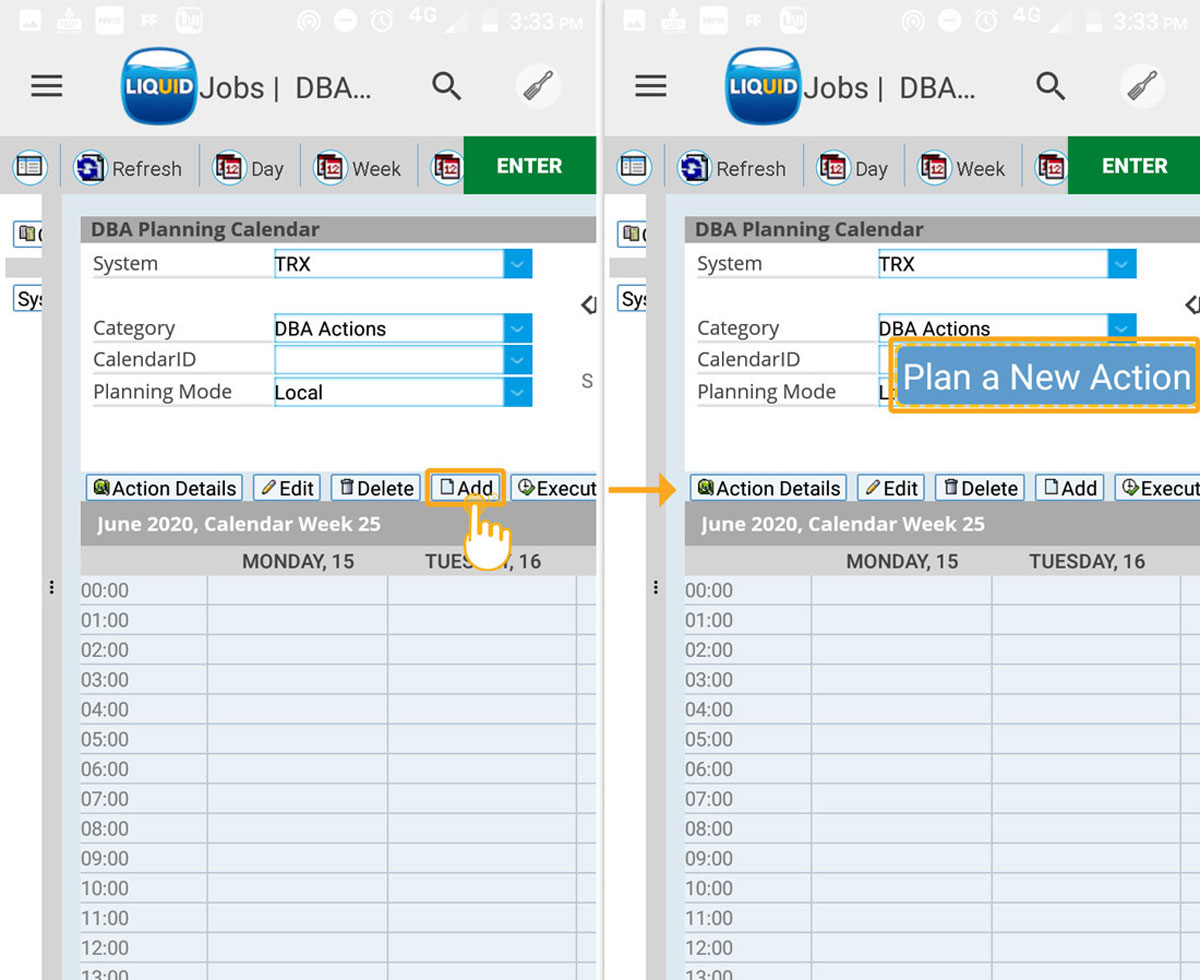Expand Category dropdown arrow in left screen
The height and width of the screenshot is (980, 1200).
click(x=517, y=328)
